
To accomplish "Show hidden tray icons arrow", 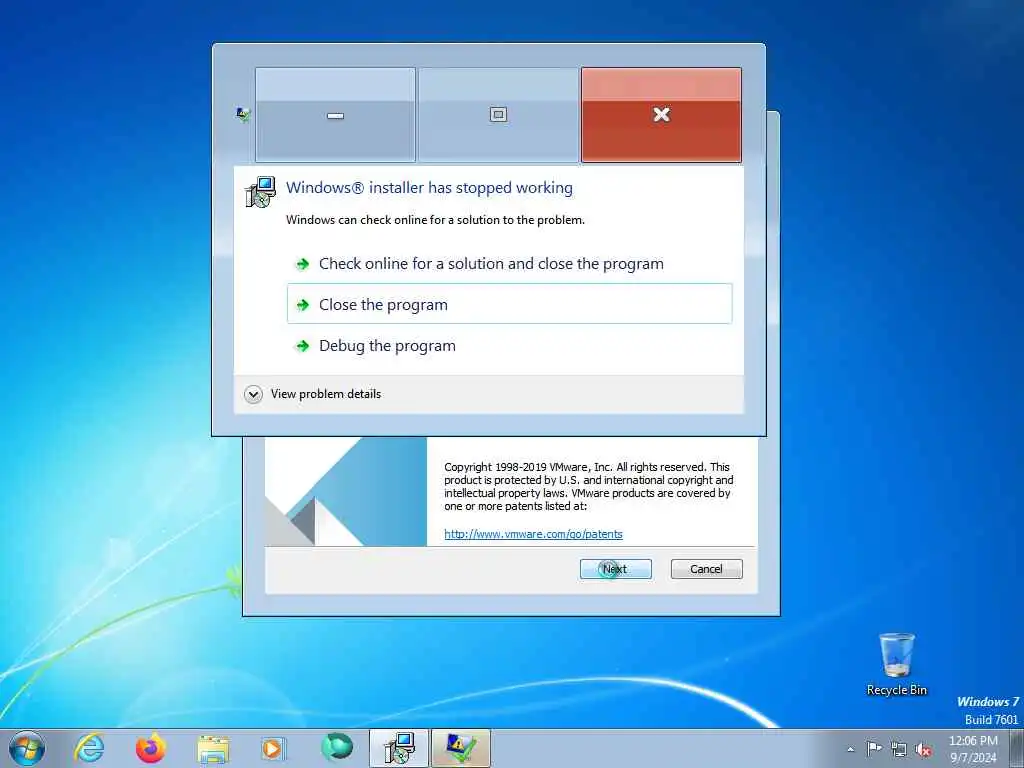I will point(850,749).
